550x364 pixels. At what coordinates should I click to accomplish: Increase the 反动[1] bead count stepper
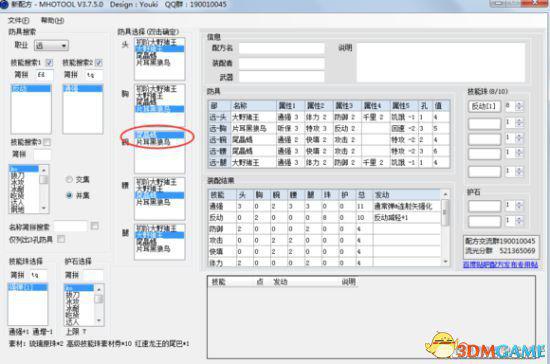point(519,104)
